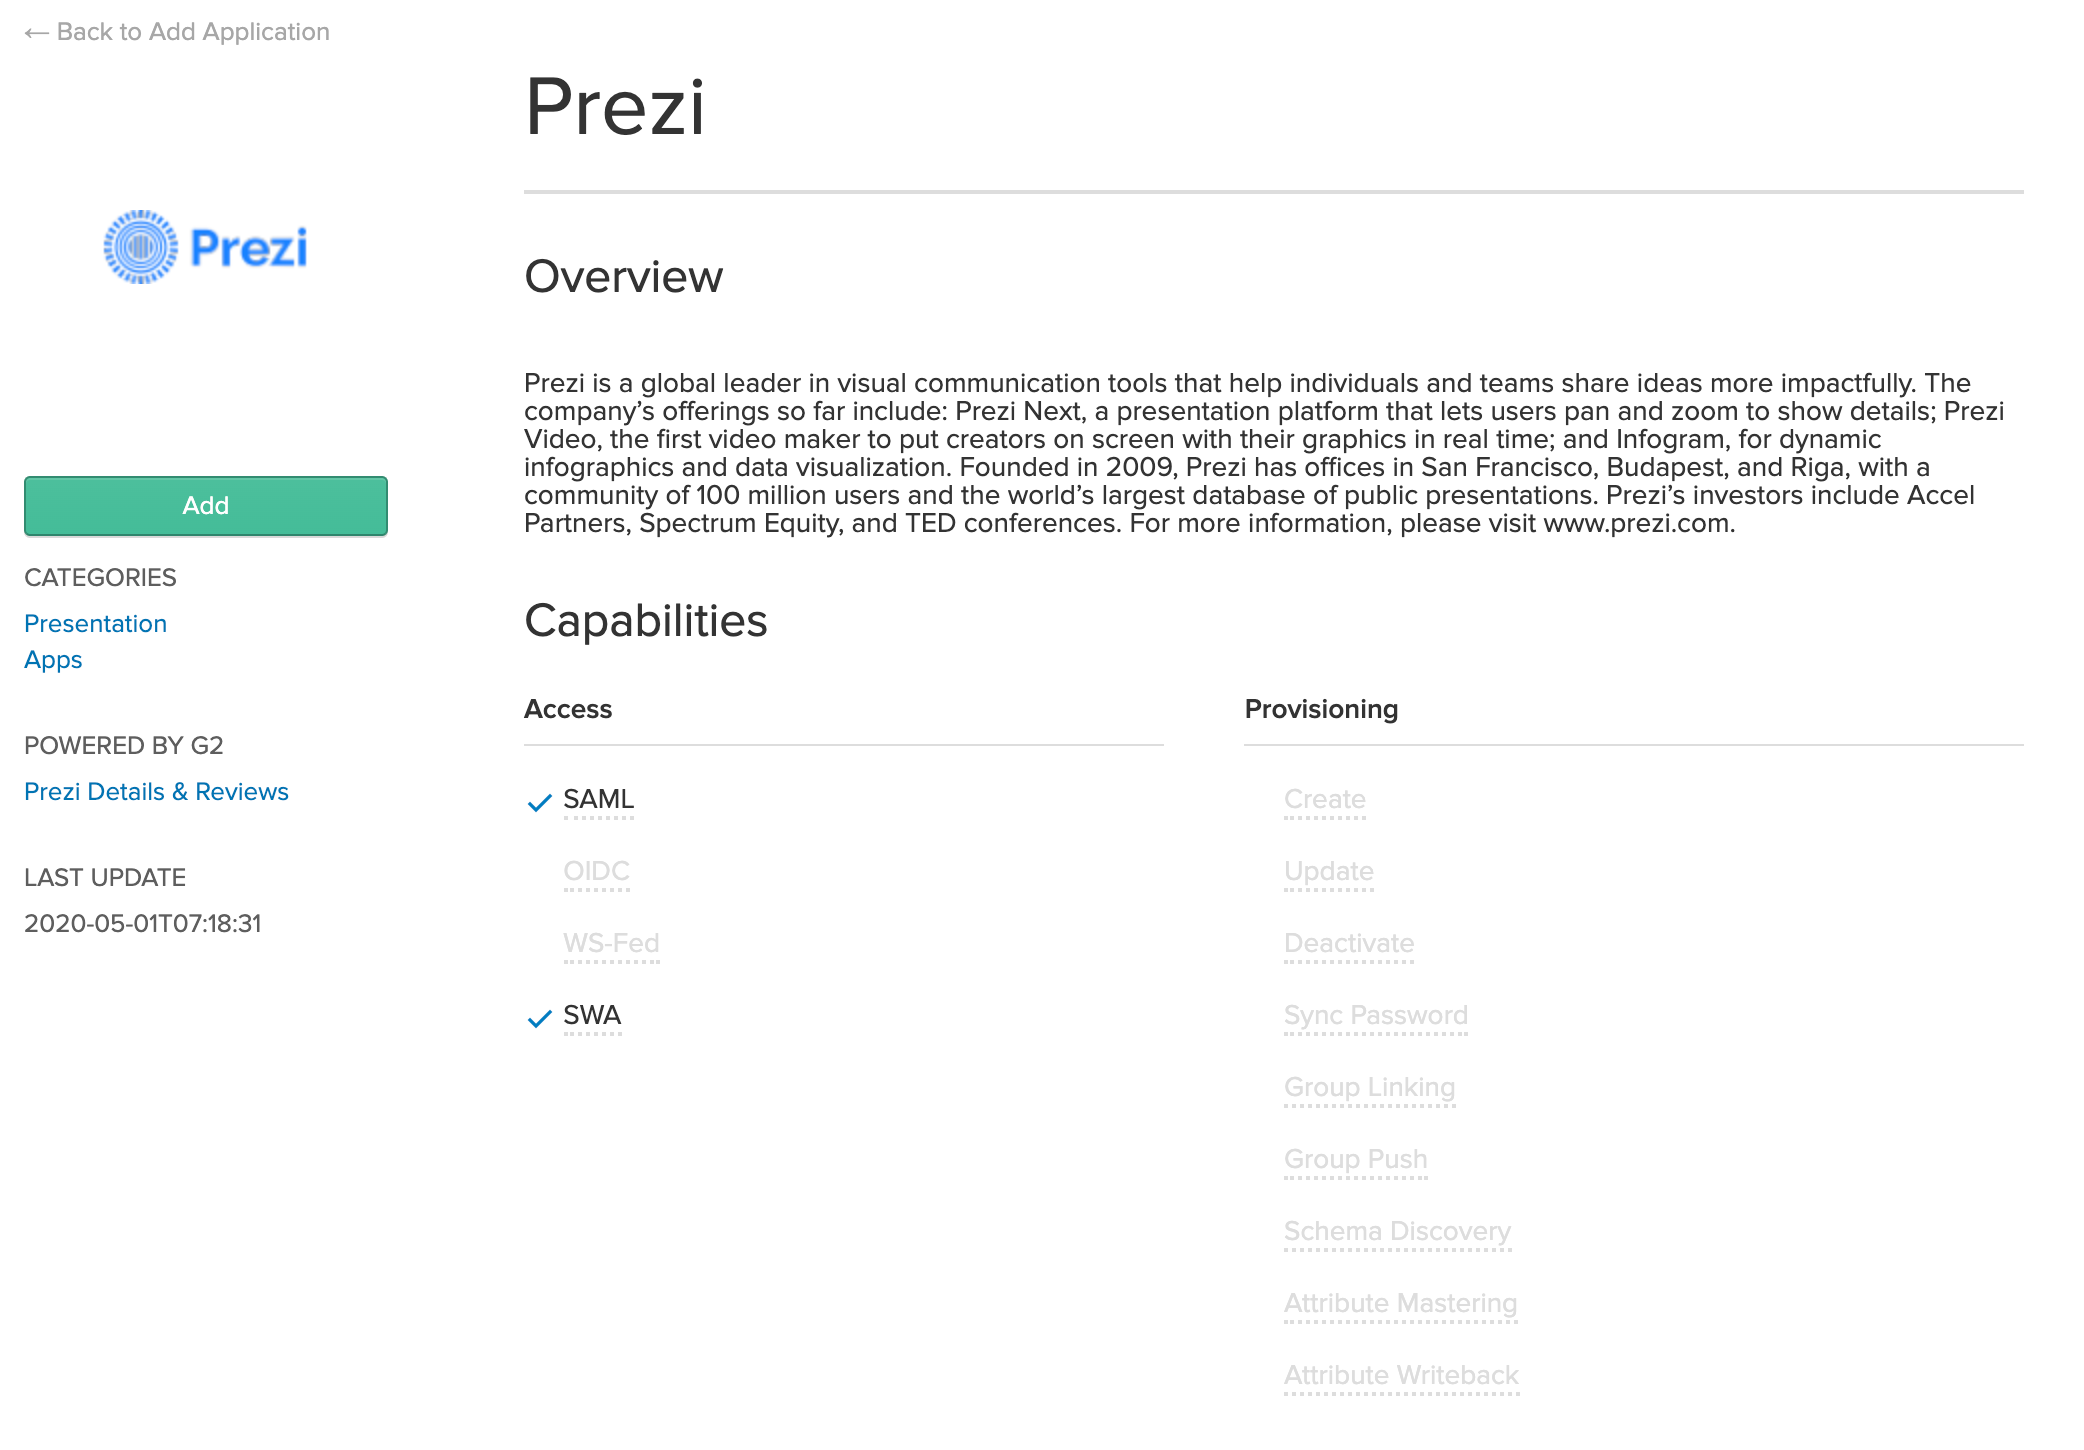Click the Sync Password label
The width and height of the screenshot is (2084, 1450).
click(1375, 1015)
